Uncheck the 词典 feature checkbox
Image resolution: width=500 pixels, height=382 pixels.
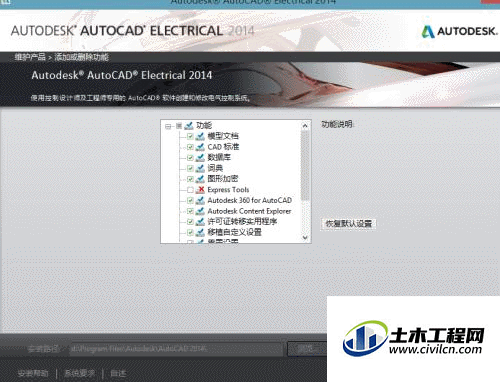coord(190,168)
